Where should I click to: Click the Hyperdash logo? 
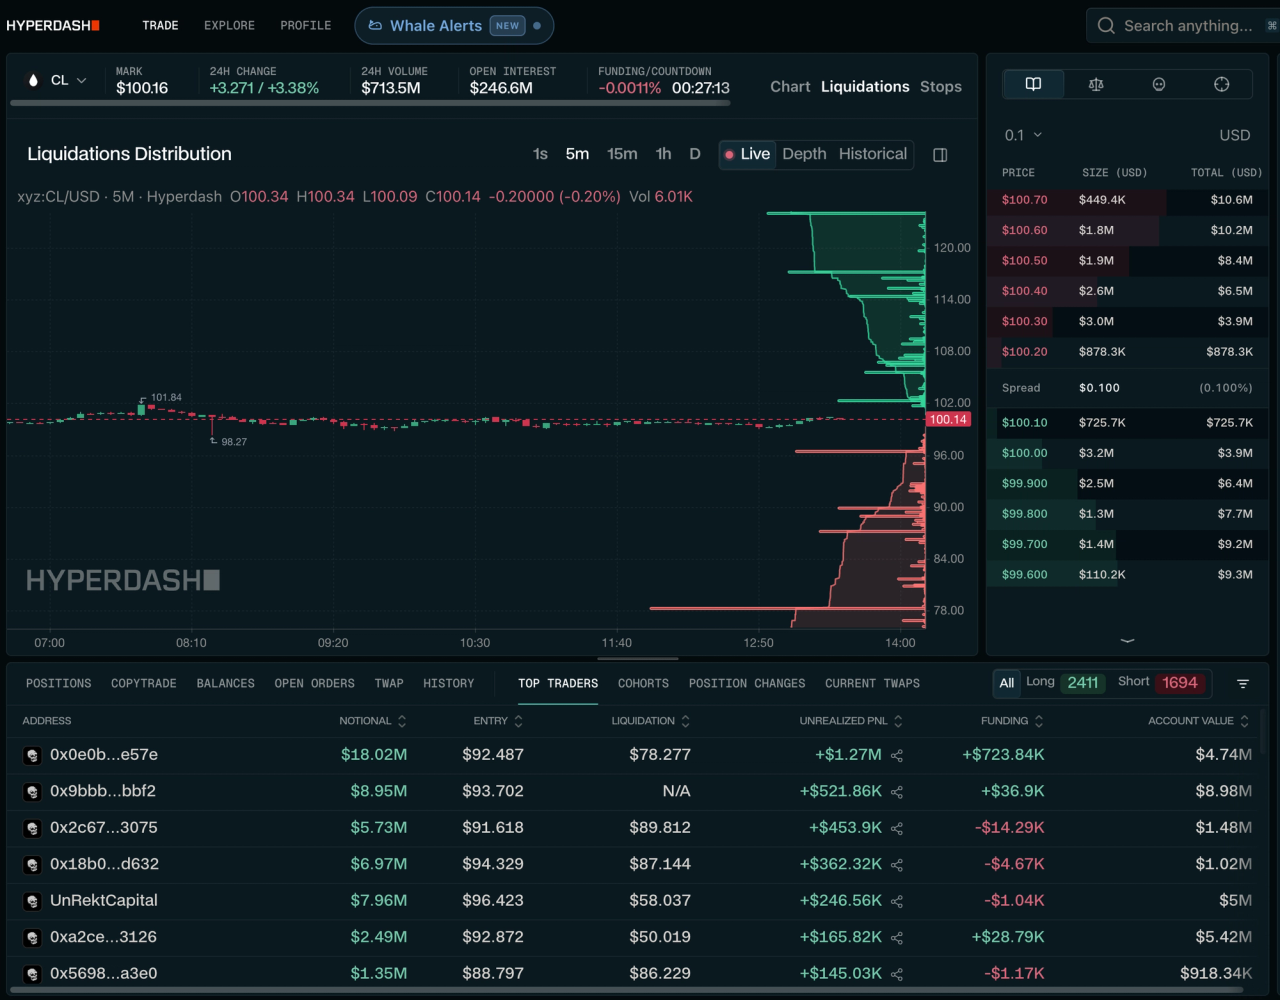[x=53, y=25]
